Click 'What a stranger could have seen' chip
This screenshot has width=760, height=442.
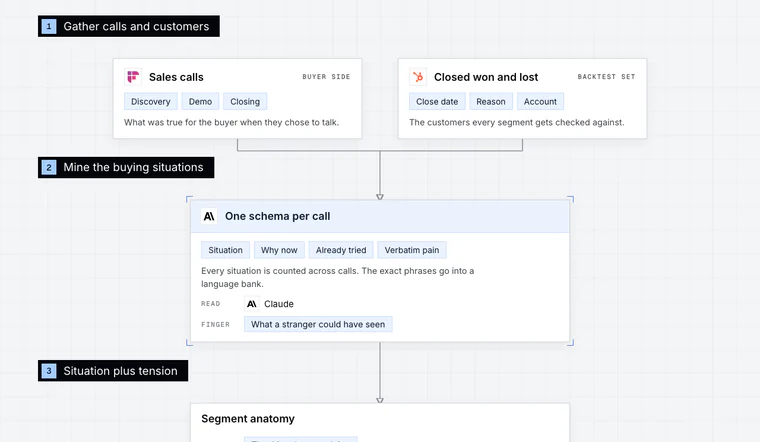pos(318,324)
